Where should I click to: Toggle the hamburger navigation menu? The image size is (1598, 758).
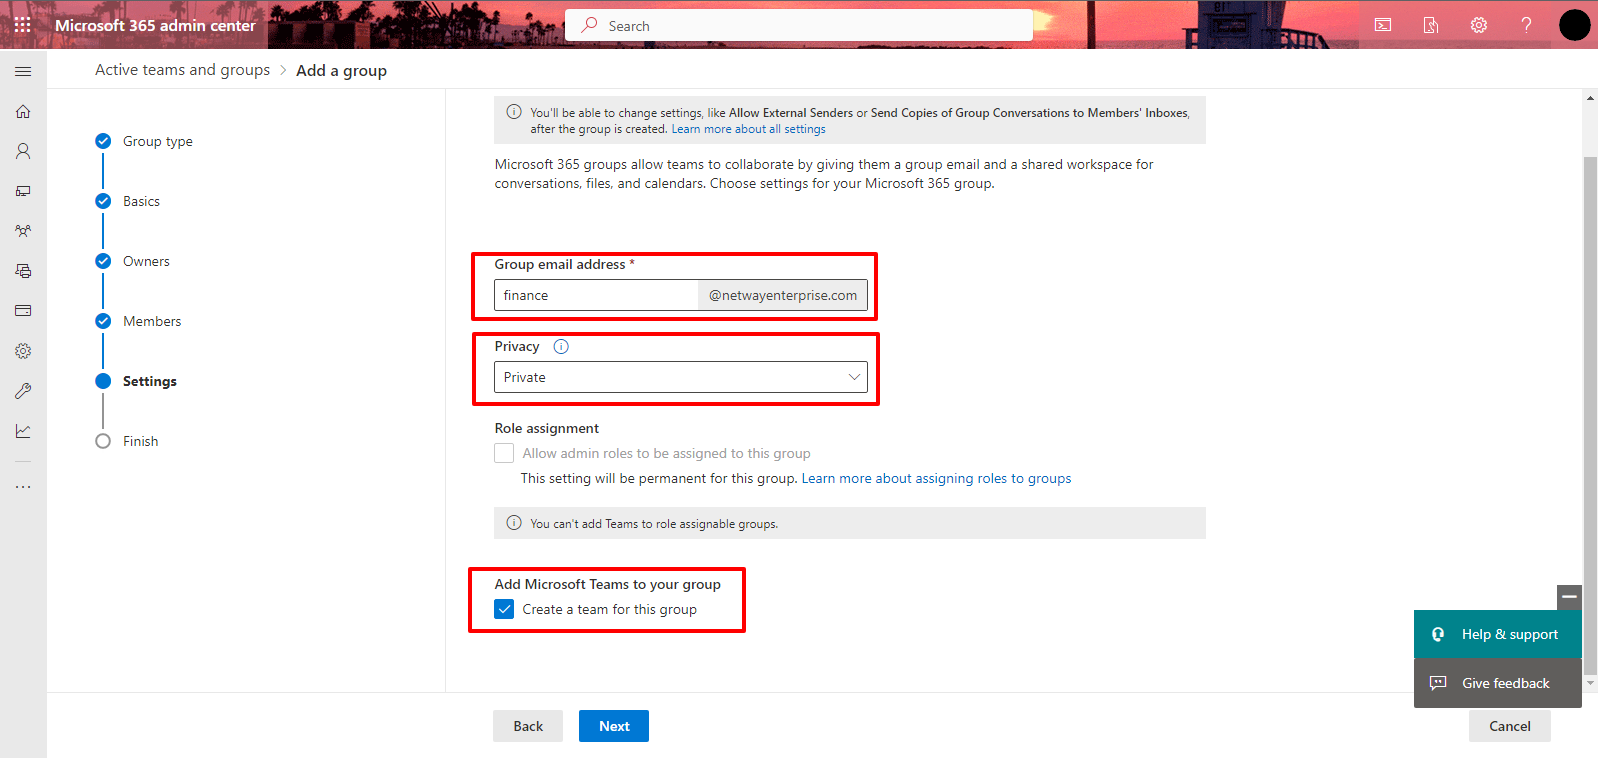pos(23,71)
